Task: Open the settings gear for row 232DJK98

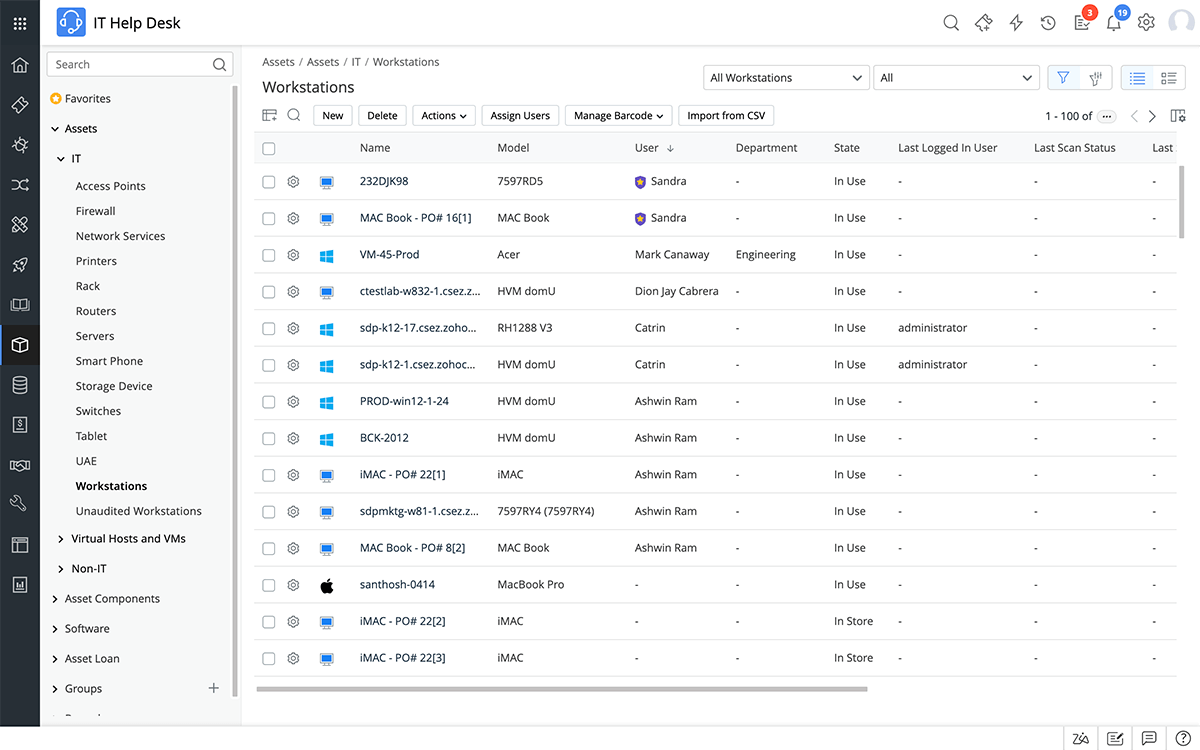Action: [x=293, y=181]
